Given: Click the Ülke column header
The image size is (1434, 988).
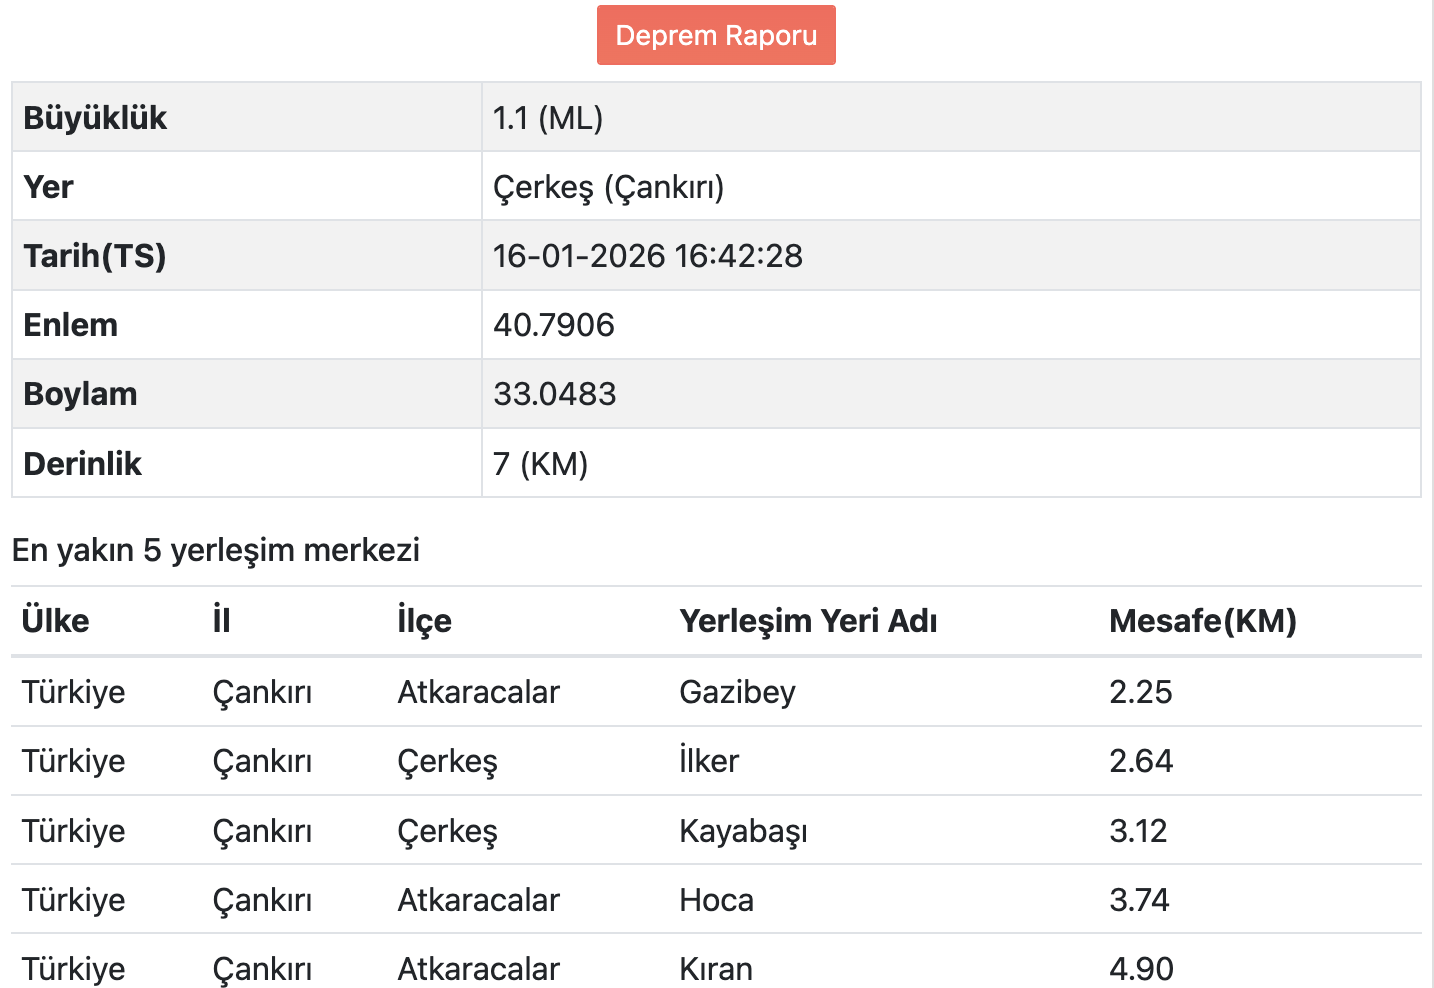Looking at the screenshot, I should pyautogui.click(x=56, y=621).
